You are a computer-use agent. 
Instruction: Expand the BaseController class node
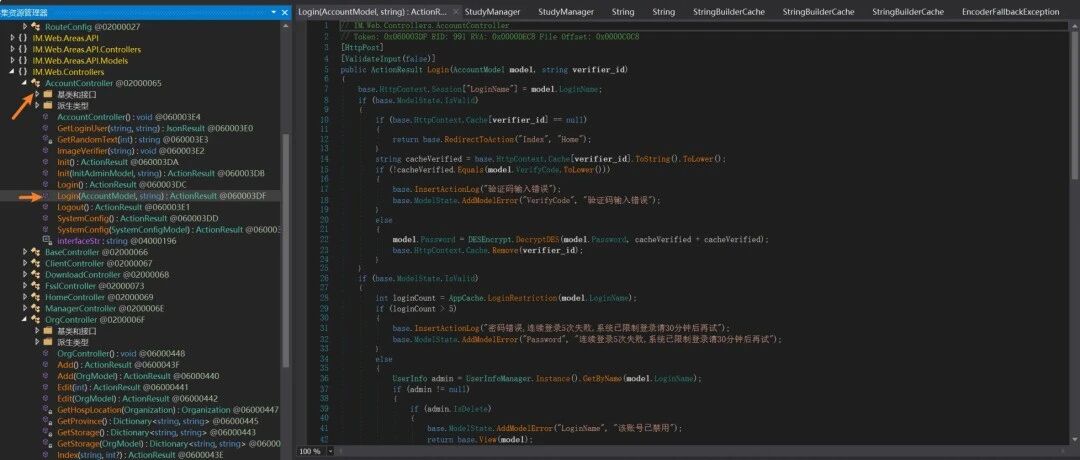click(x=25, y=252)
